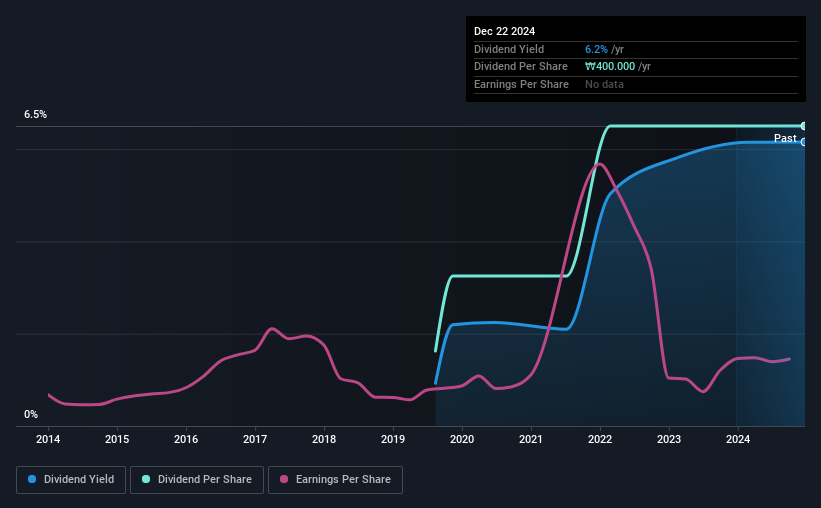Click the blue Dividend Yield endpoint marker
The image size is (821, 508).
pos(803,142)
